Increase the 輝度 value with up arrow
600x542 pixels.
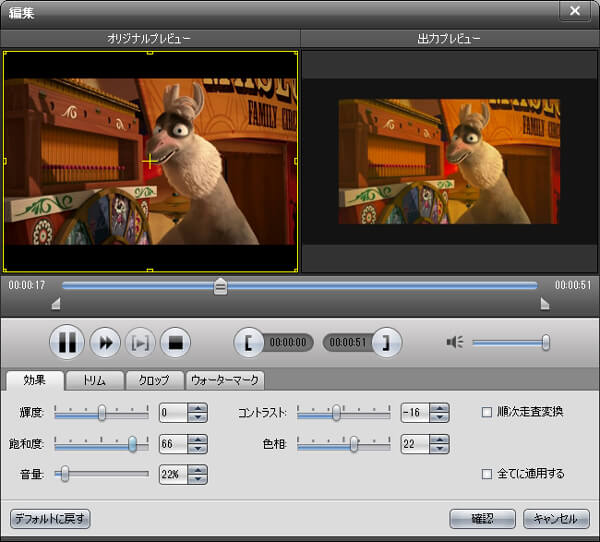coord(197,408)
